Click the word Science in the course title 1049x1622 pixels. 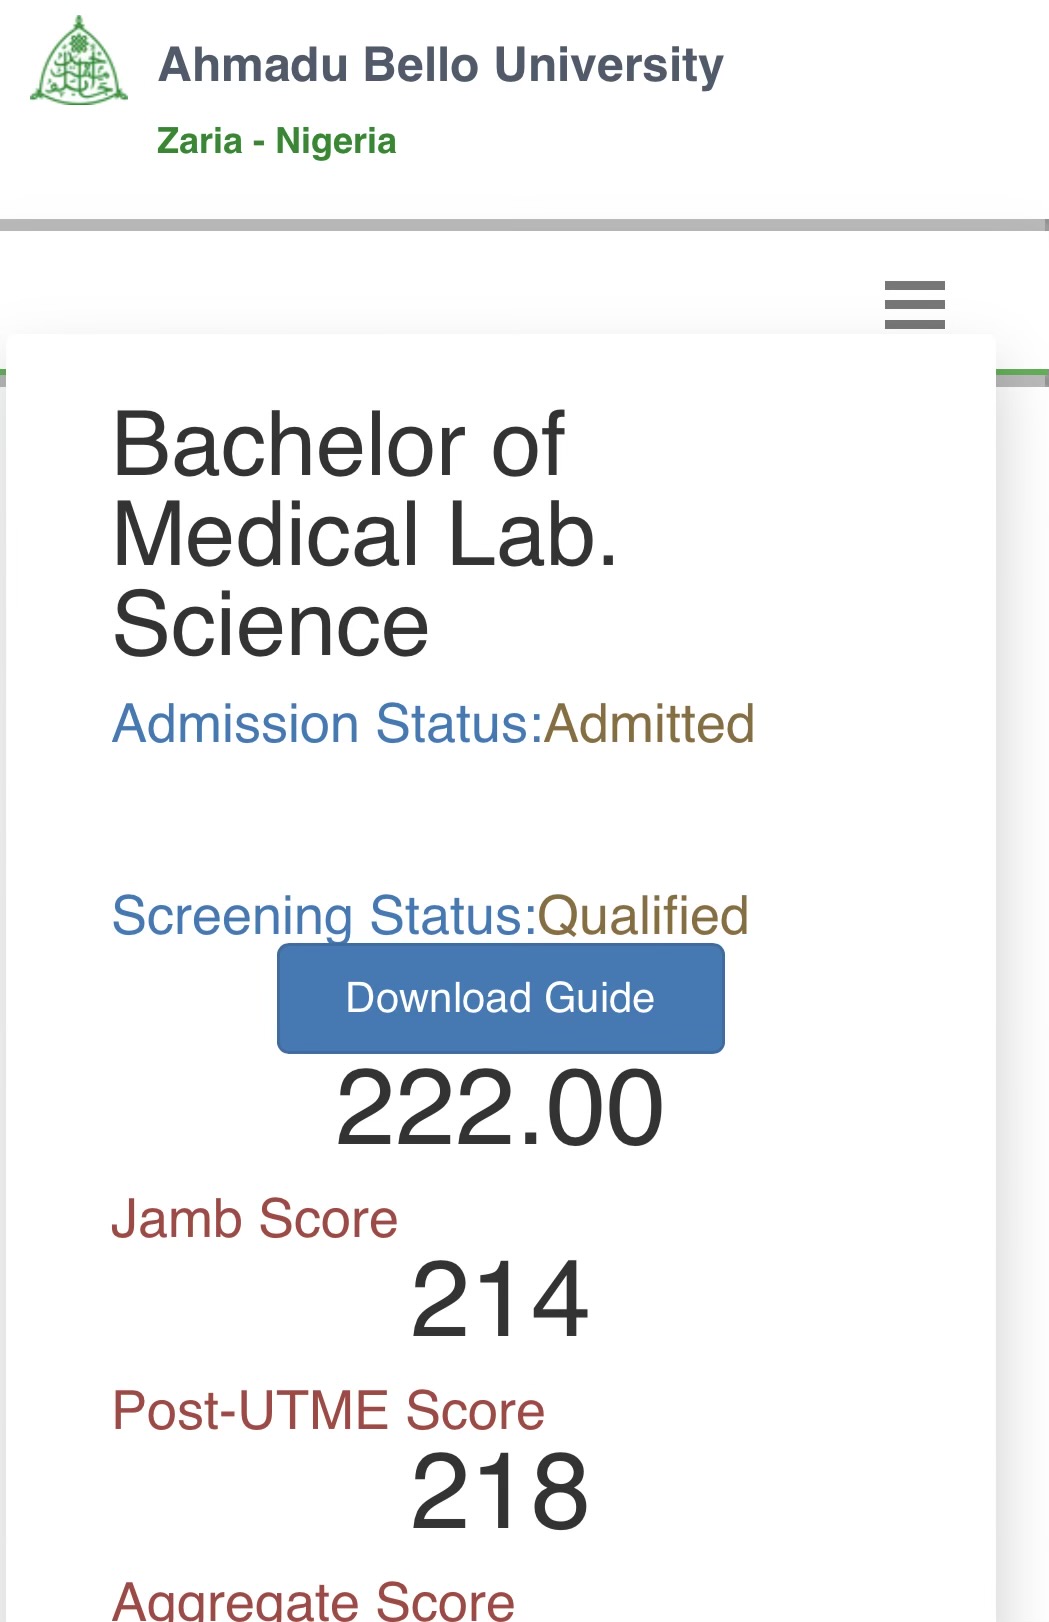(x=271, y=625)
